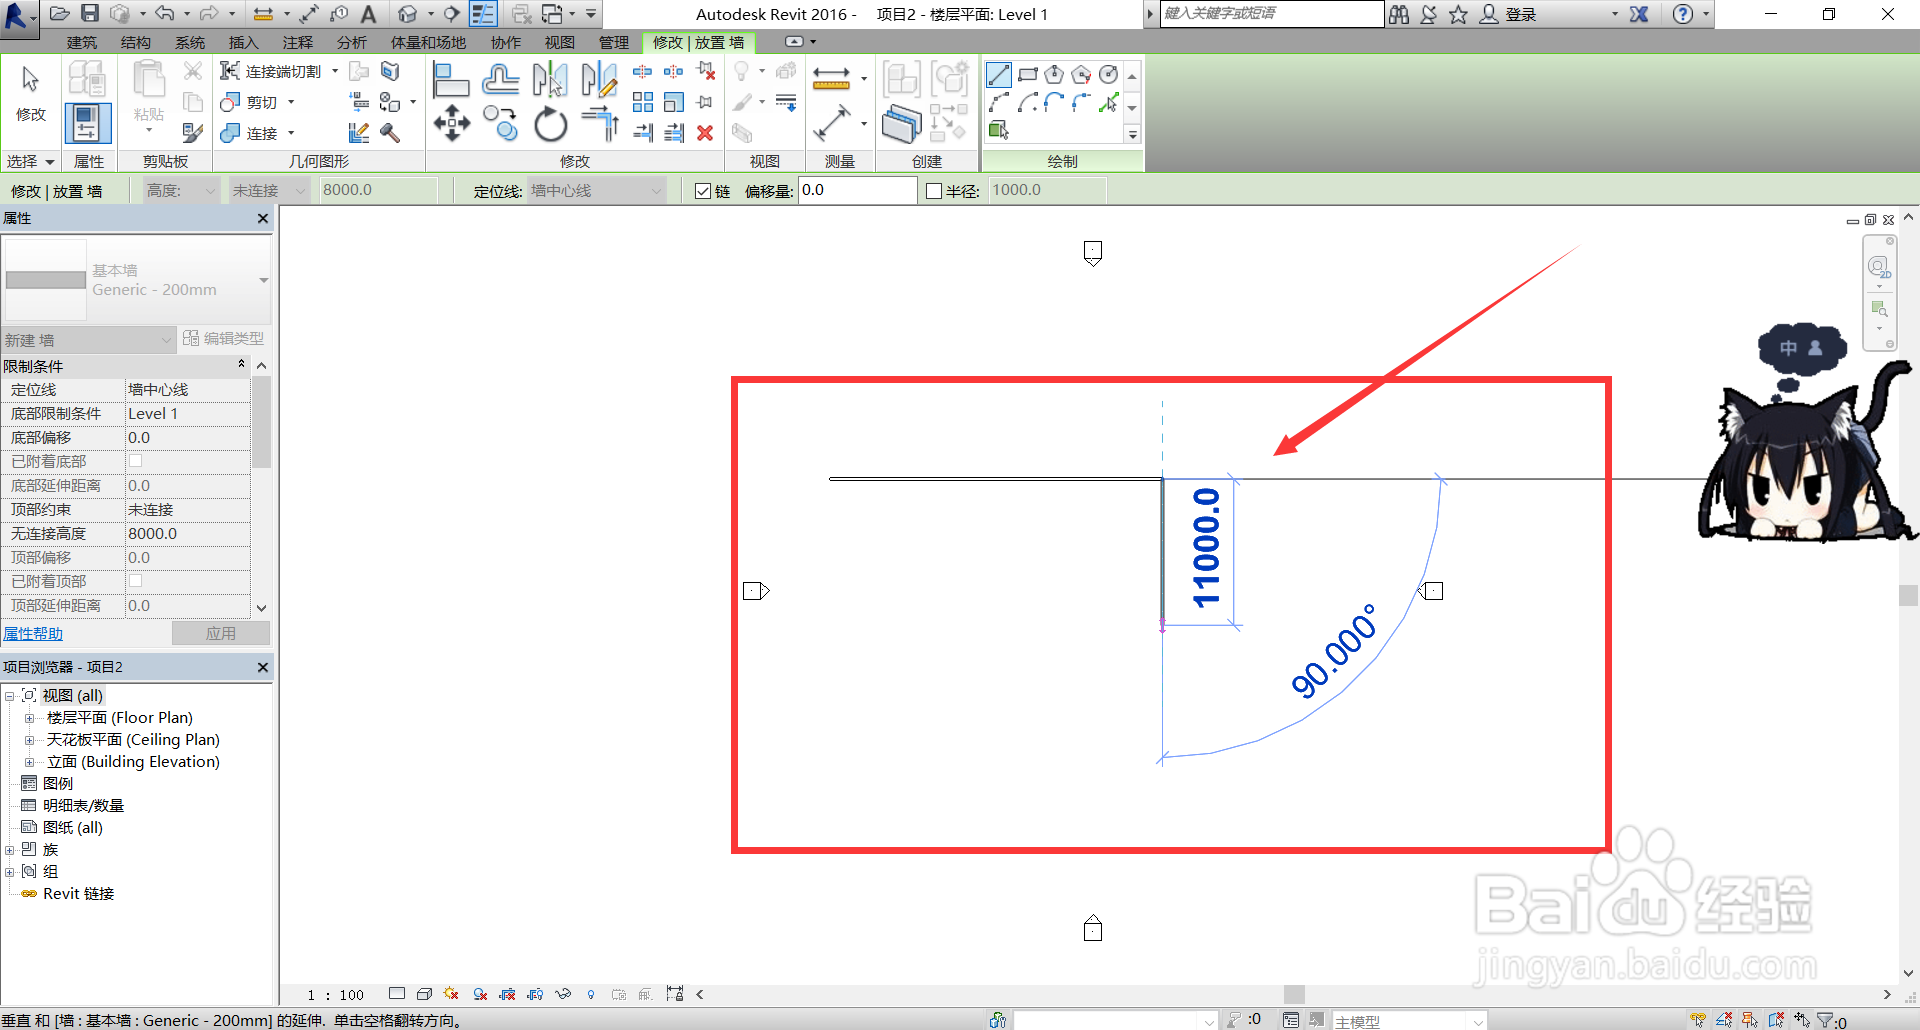Click the Scale tool icon

674,102
